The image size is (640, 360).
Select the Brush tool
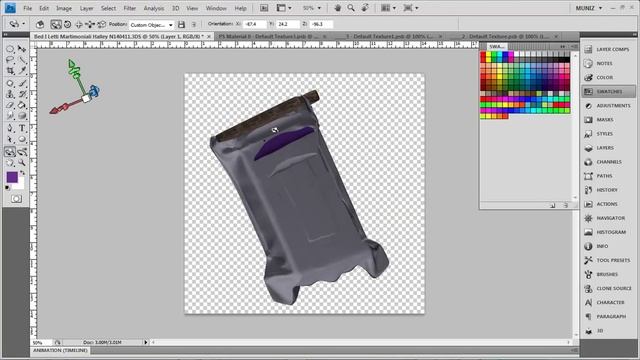click(22, 83)
